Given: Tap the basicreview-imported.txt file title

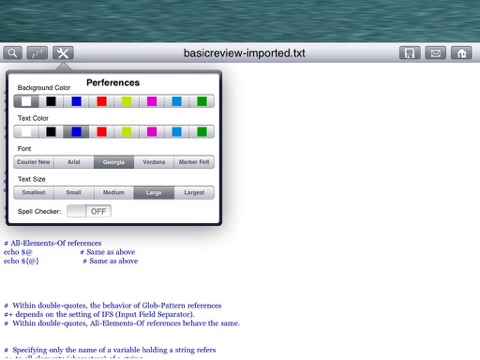Looking at the screenshot, I should 244,53.
